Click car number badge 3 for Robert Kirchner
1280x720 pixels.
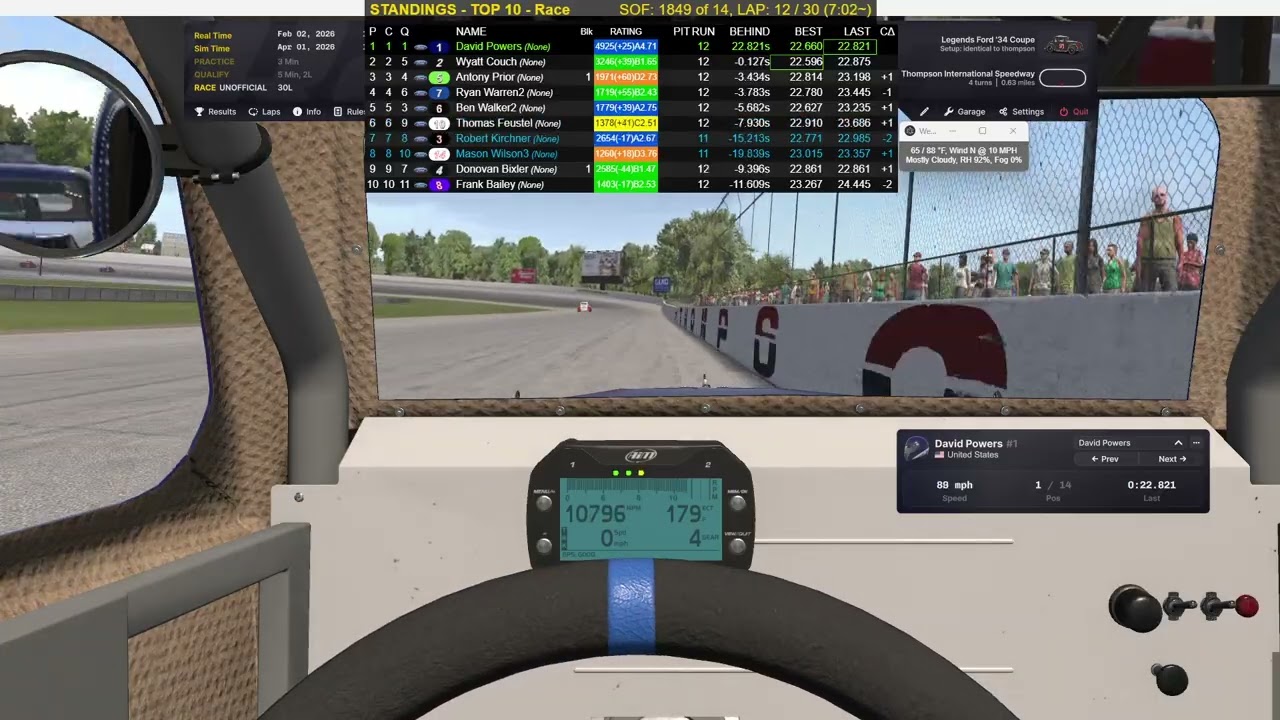[x=438, y=139]
